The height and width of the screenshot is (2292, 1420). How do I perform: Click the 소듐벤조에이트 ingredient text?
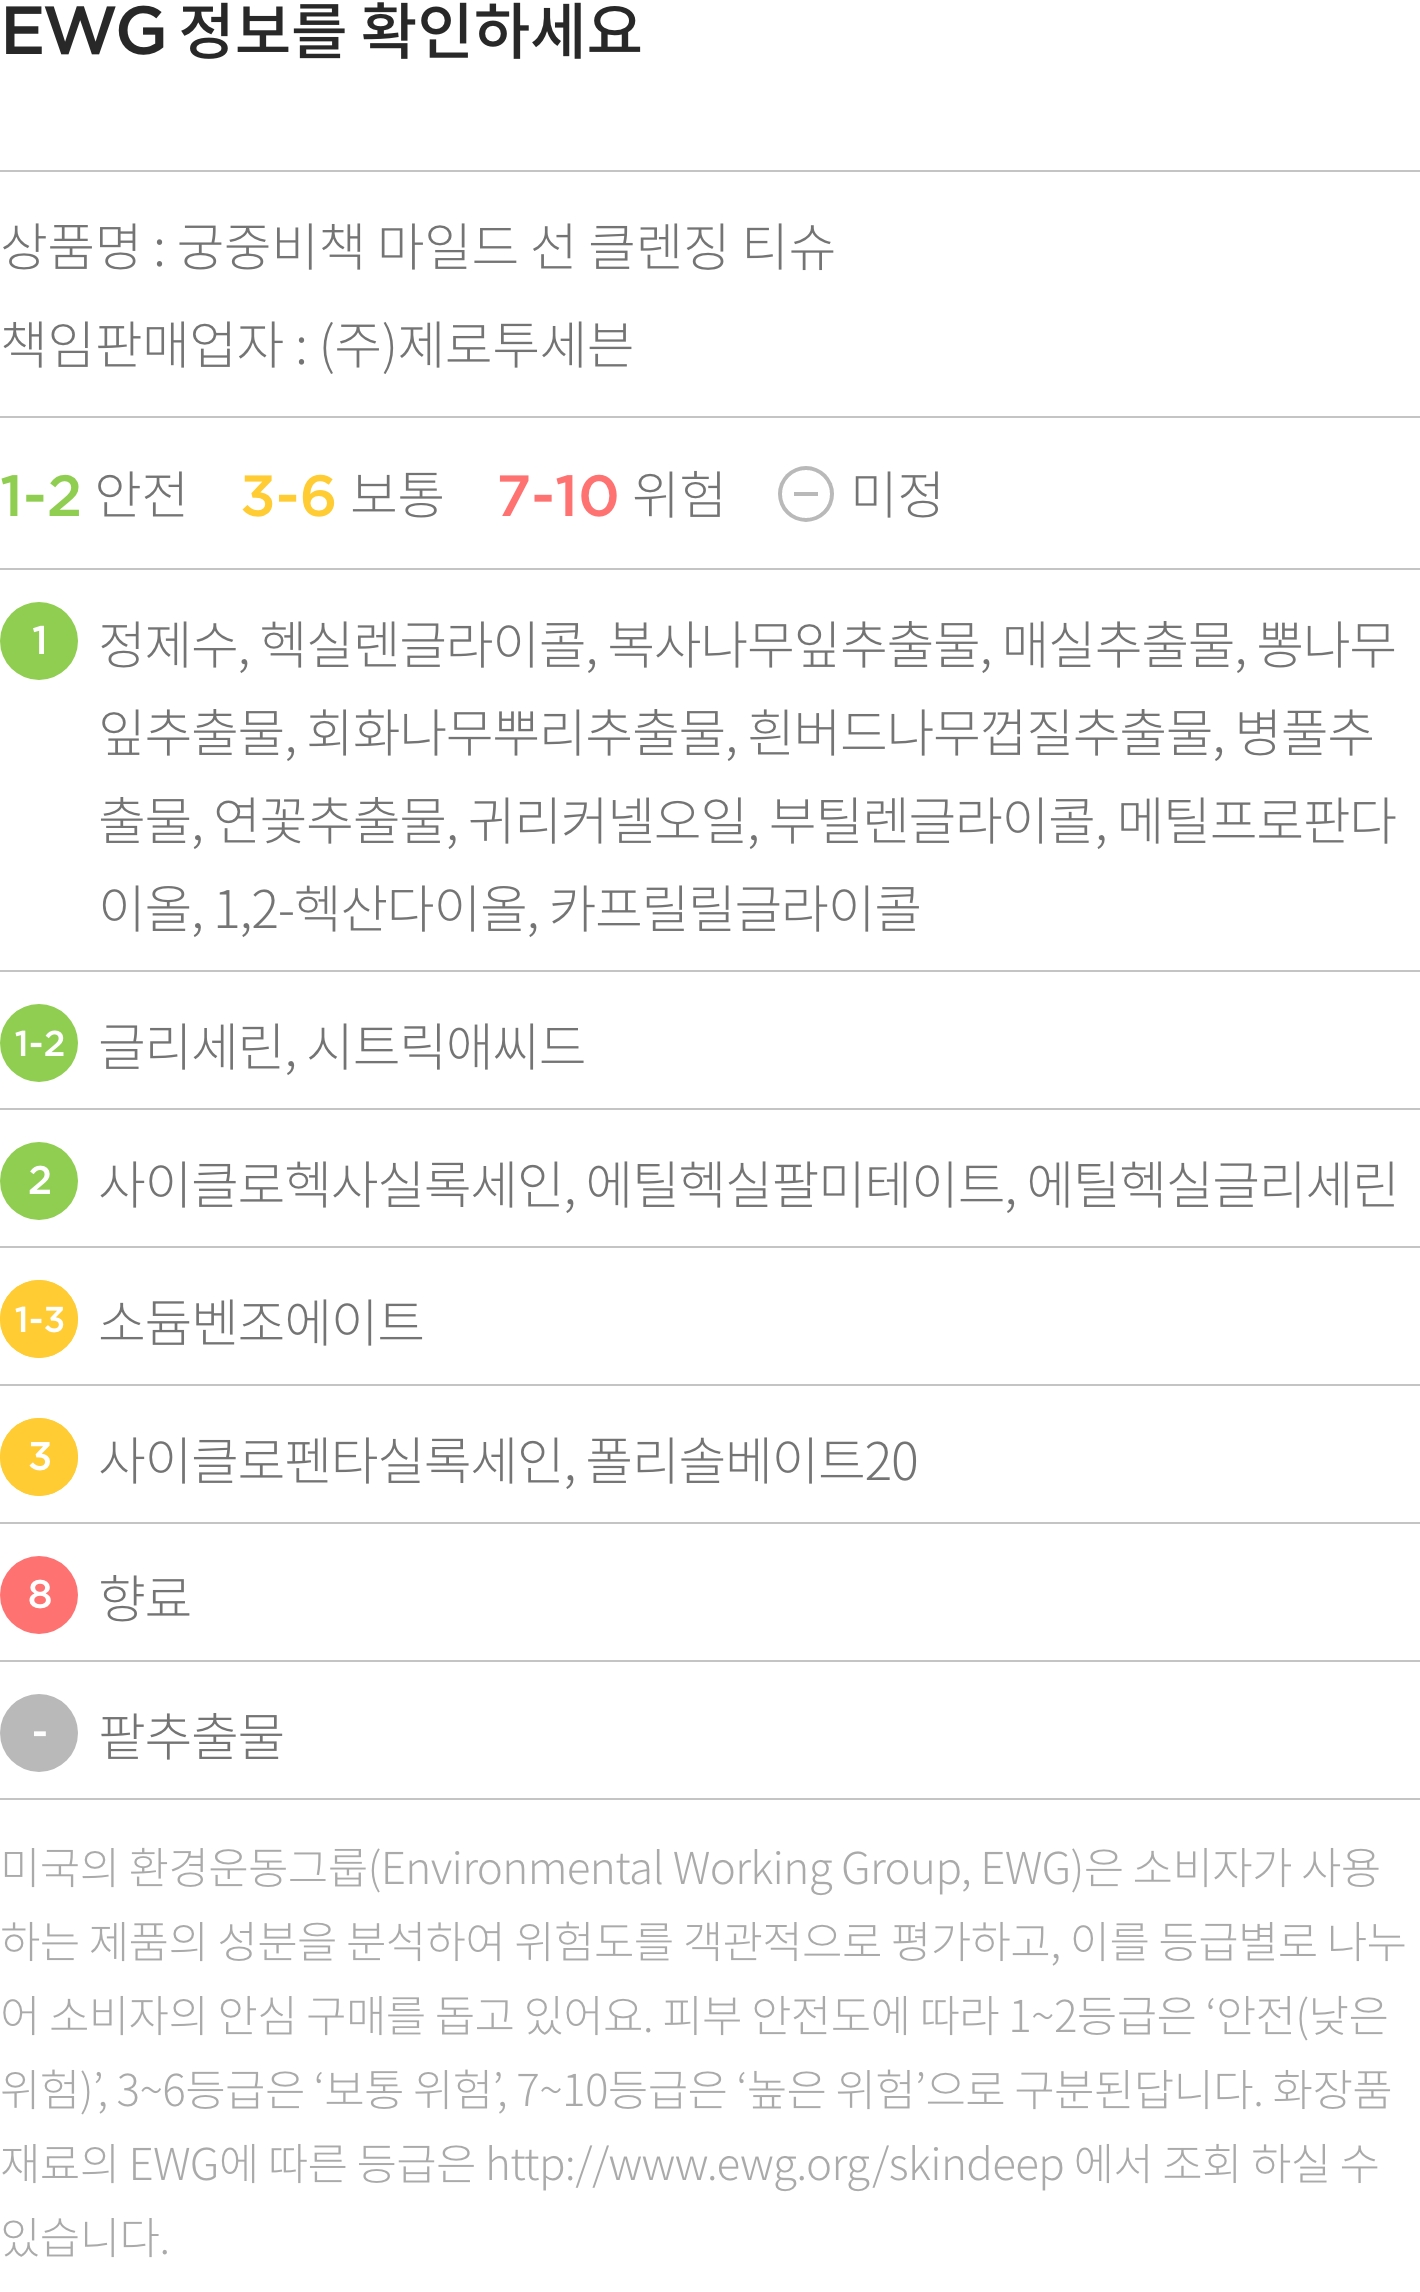(x=261, y=1321)
